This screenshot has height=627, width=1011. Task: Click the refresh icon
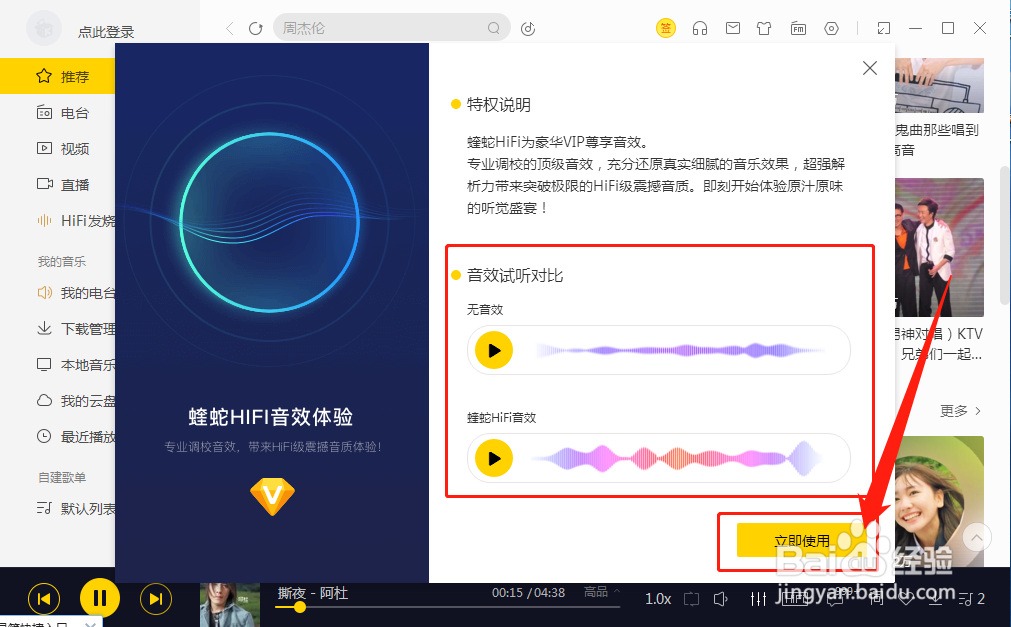coord(256,28)
